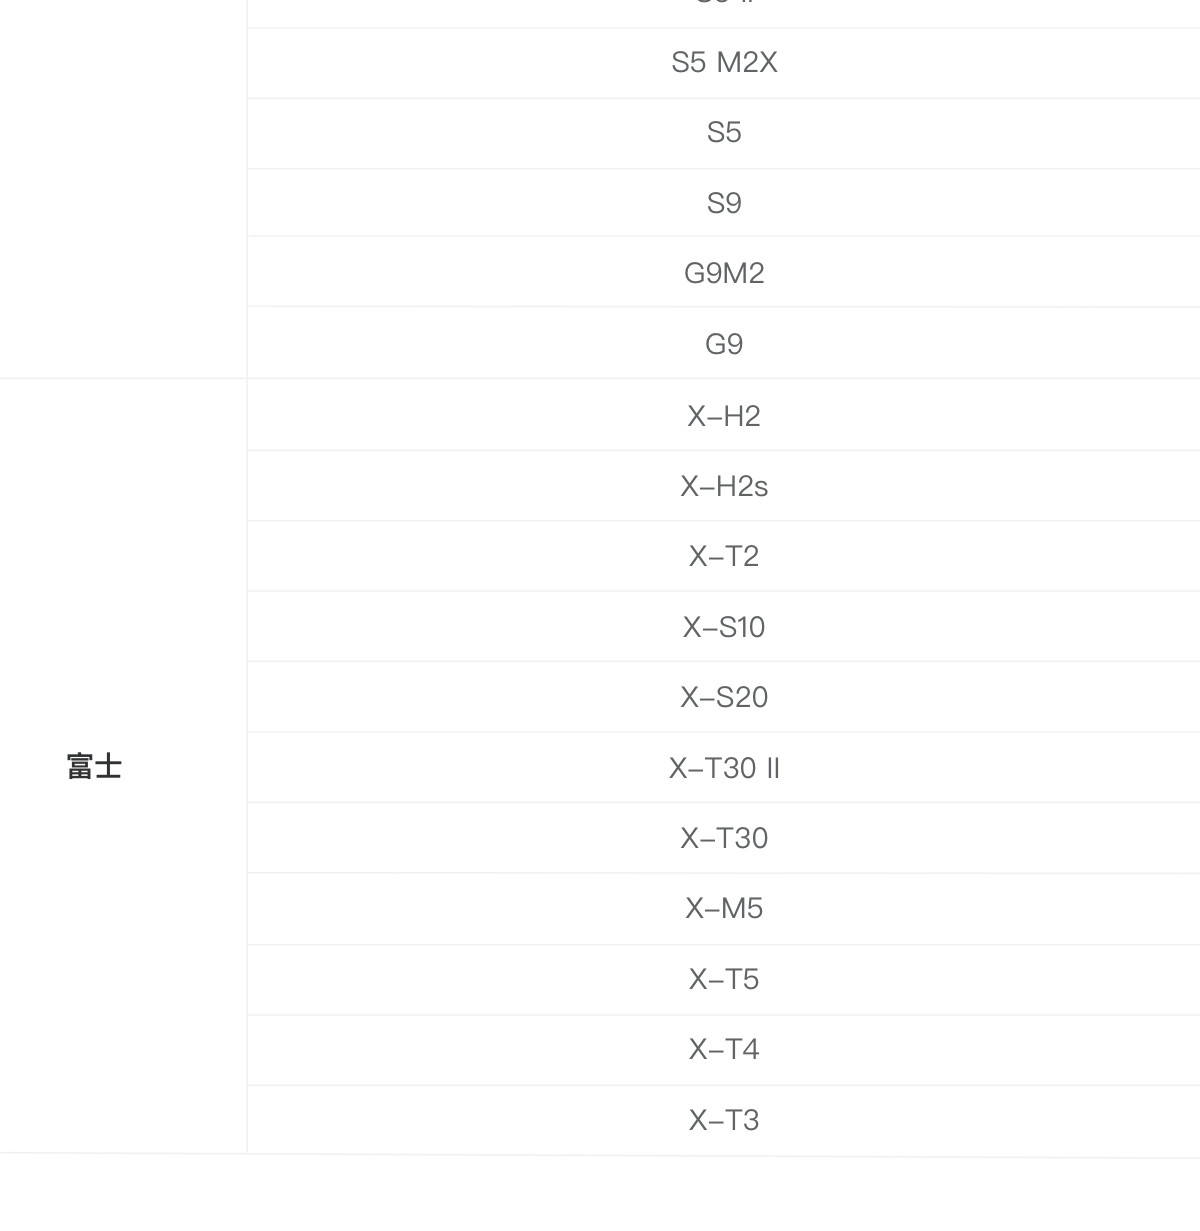Select the S5 model row

pos(724,133)
